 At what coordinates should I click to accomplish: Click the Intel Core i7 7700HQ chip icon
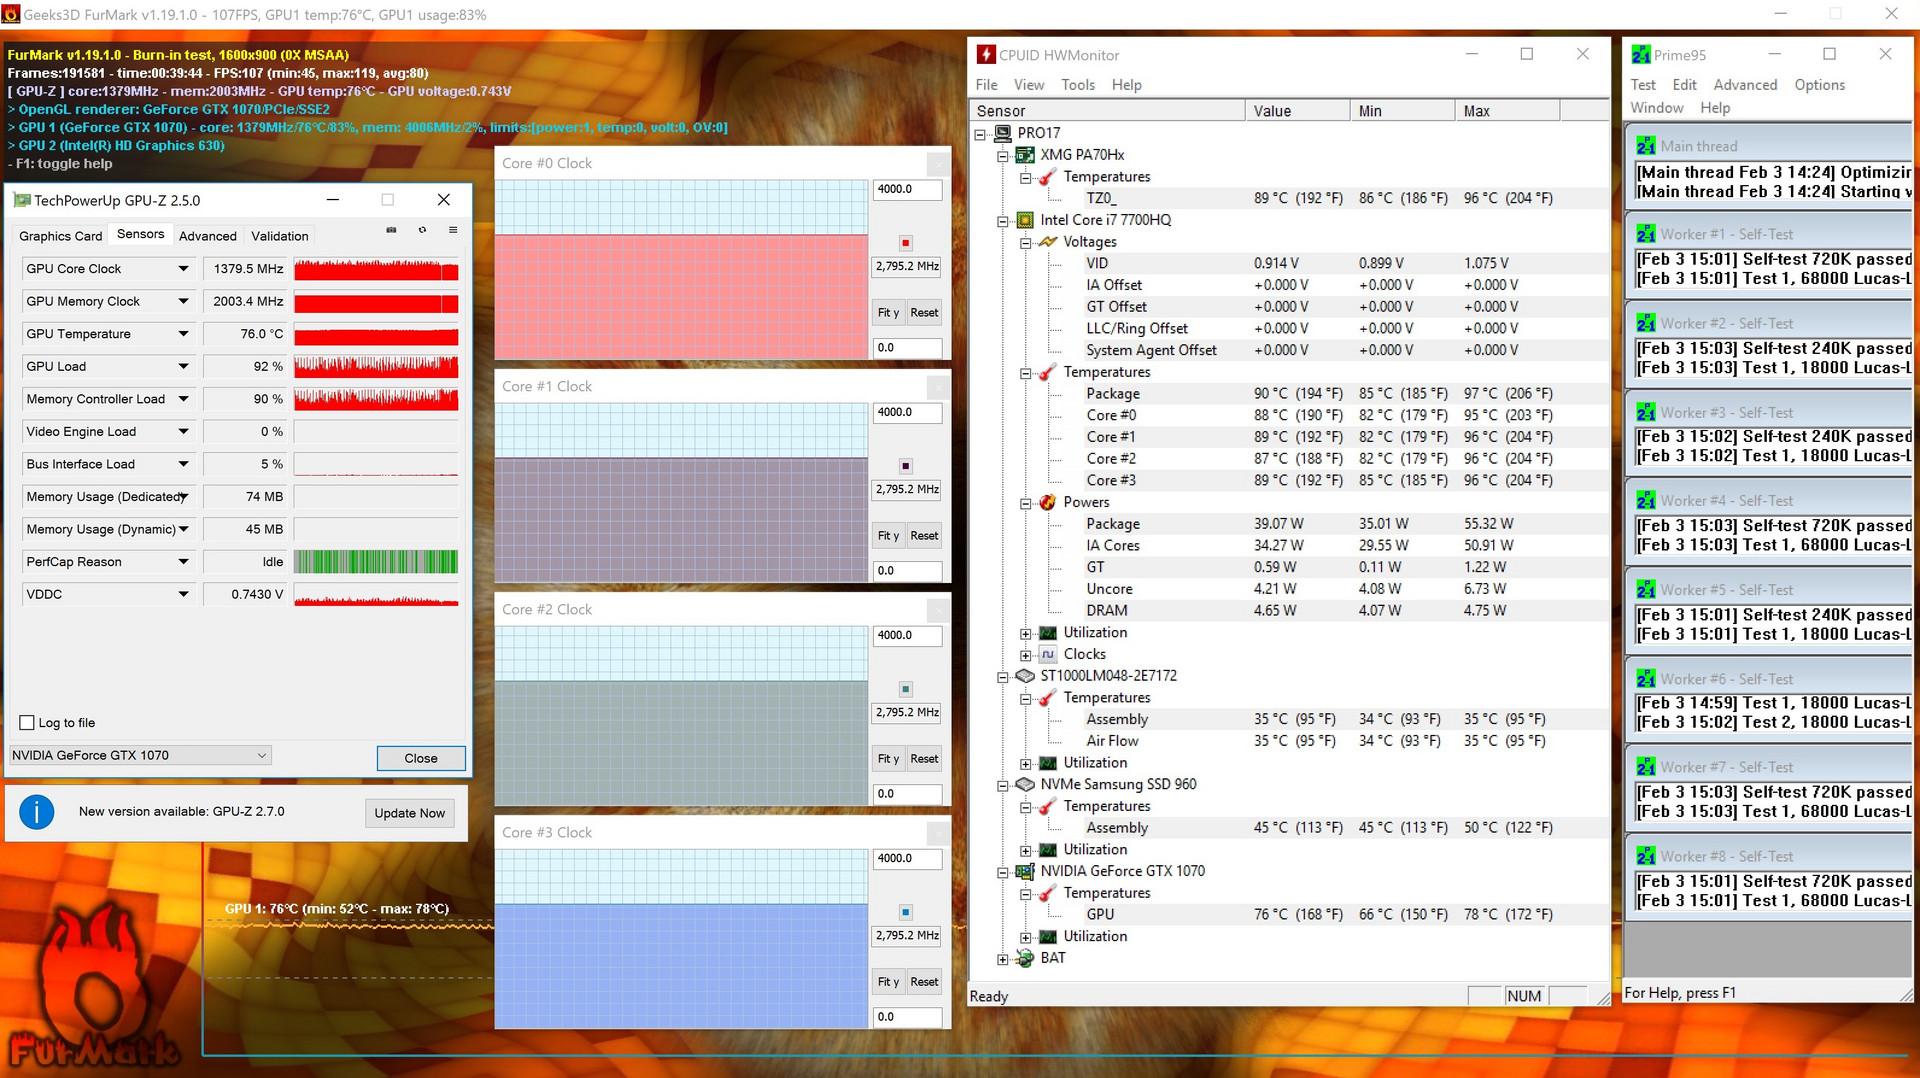pyautogui.click(x=1025, y=220)
